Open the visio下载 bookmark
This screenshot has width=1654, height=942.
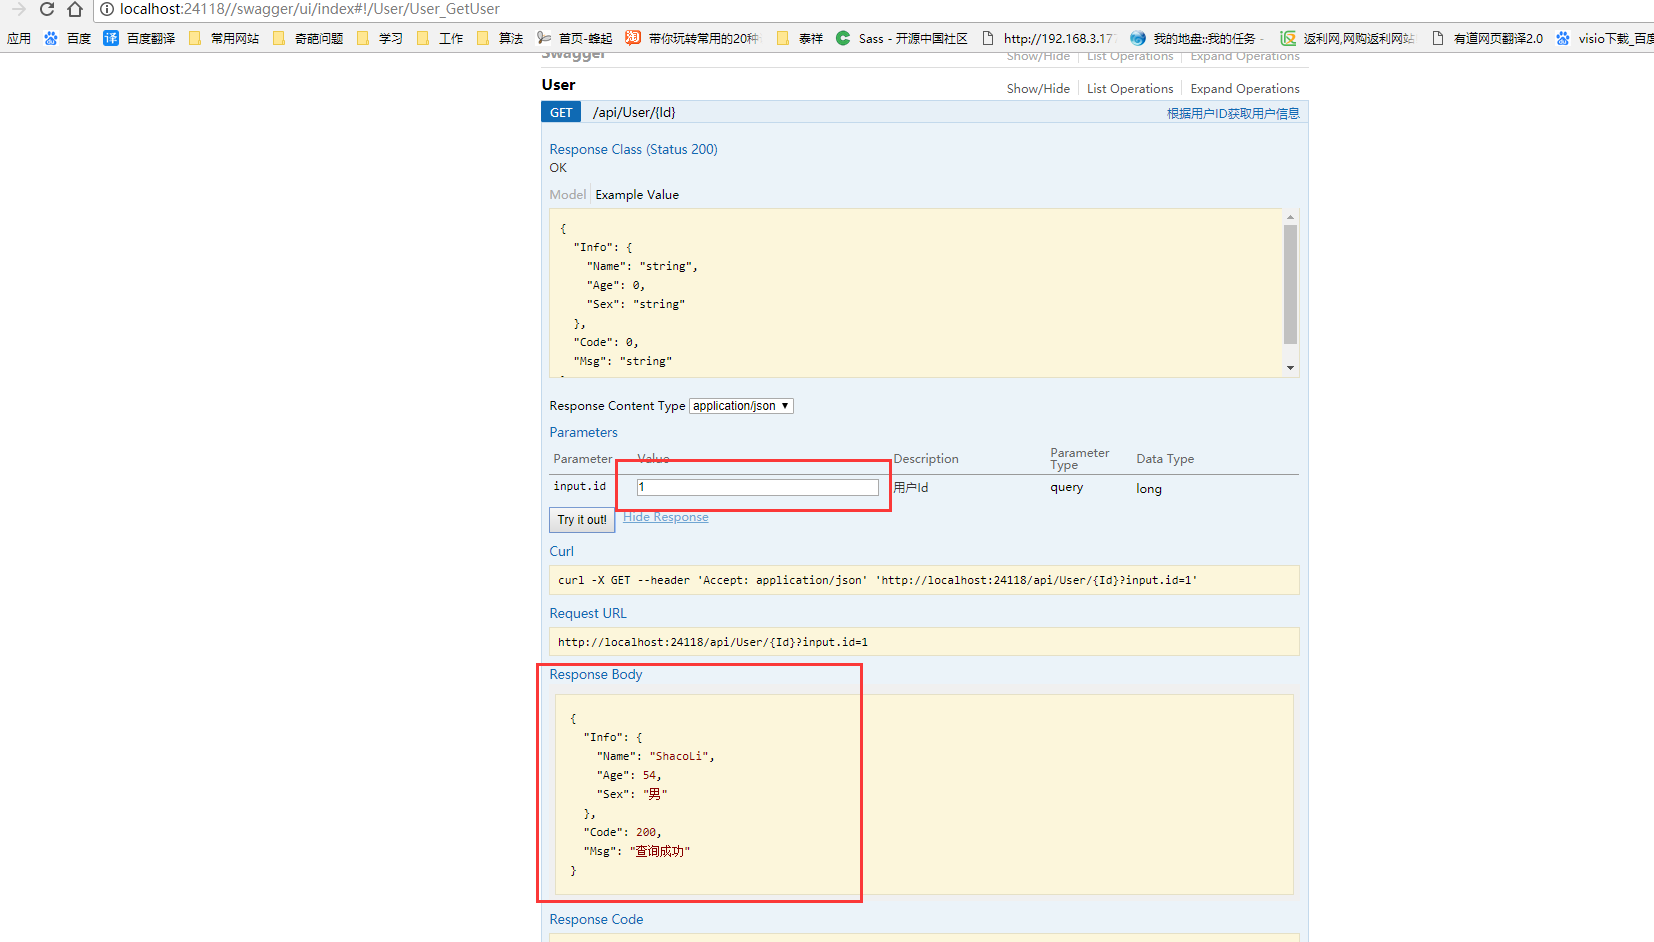[1604, 38]
